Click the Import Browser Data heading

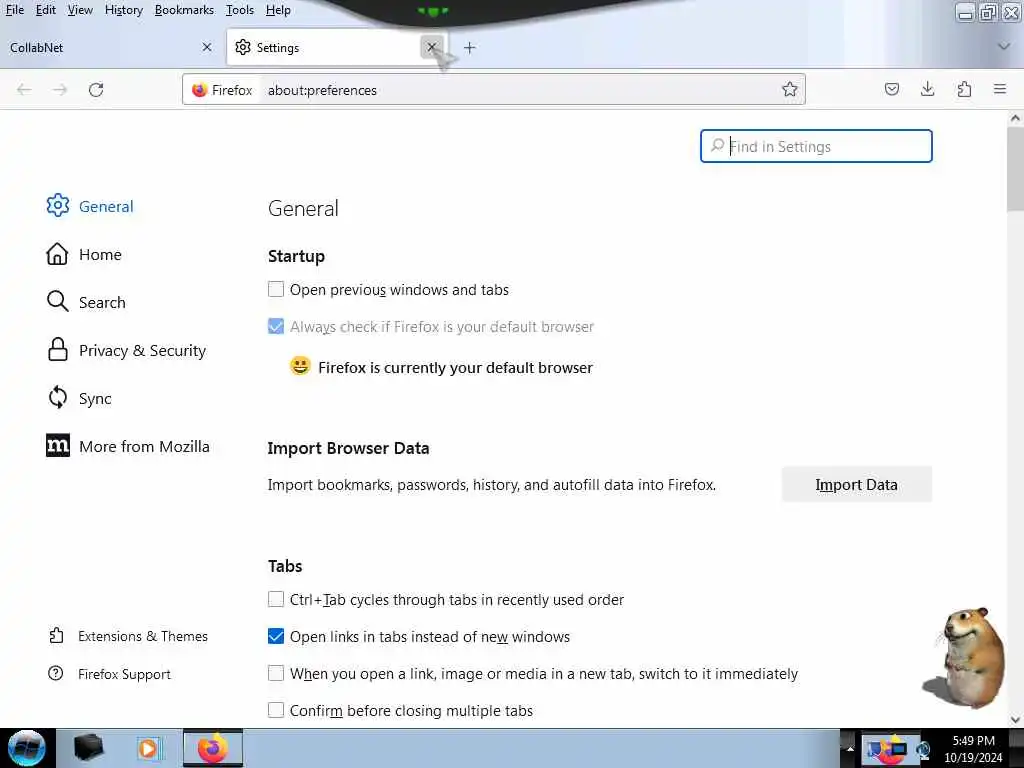point(348,448)
